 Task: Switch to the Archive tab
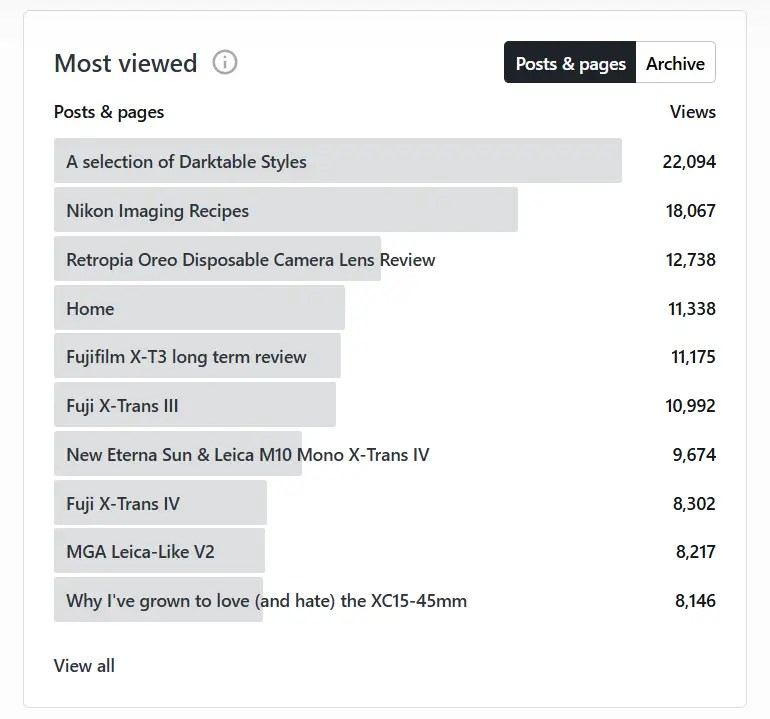[675, 63]
